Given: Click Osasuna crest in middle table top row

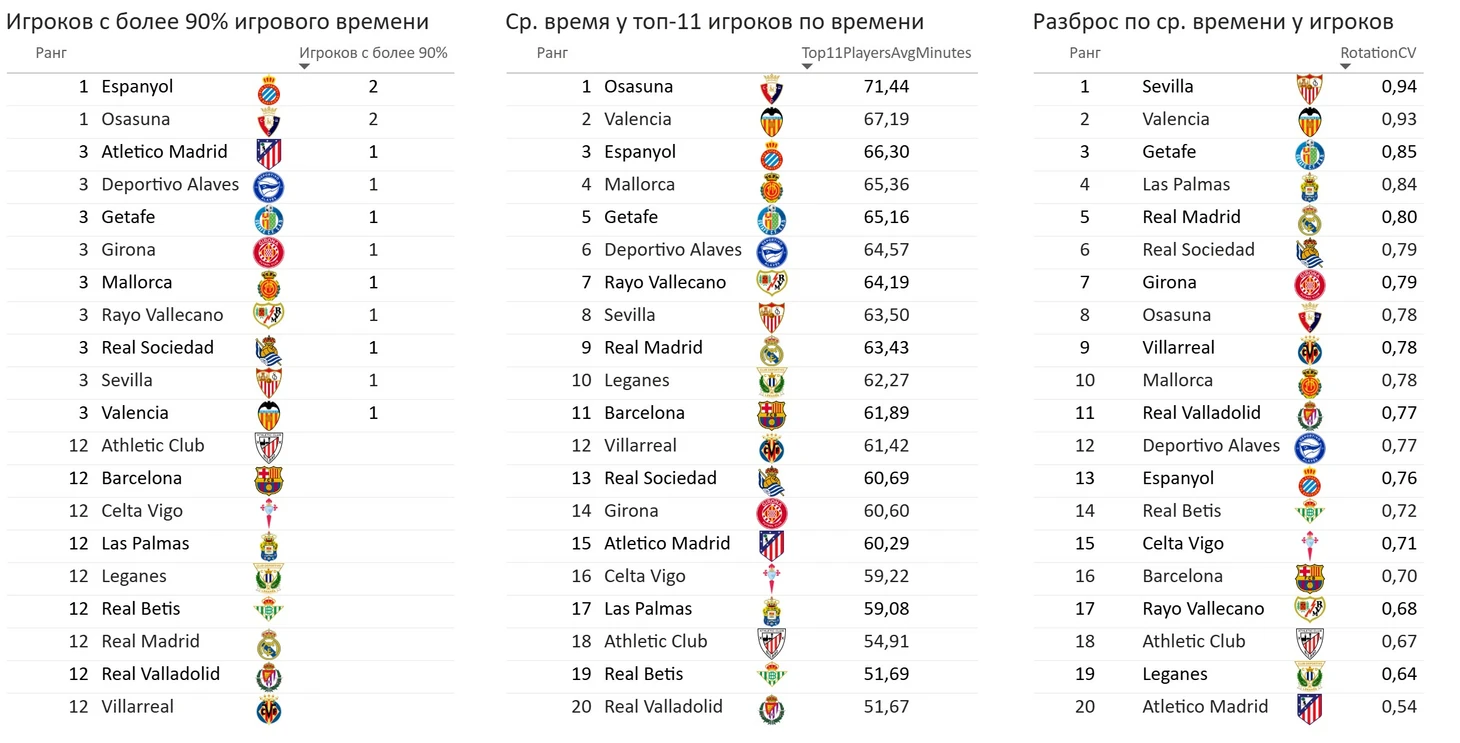Looking at the screenshot, I should click(x=771, y=90).
